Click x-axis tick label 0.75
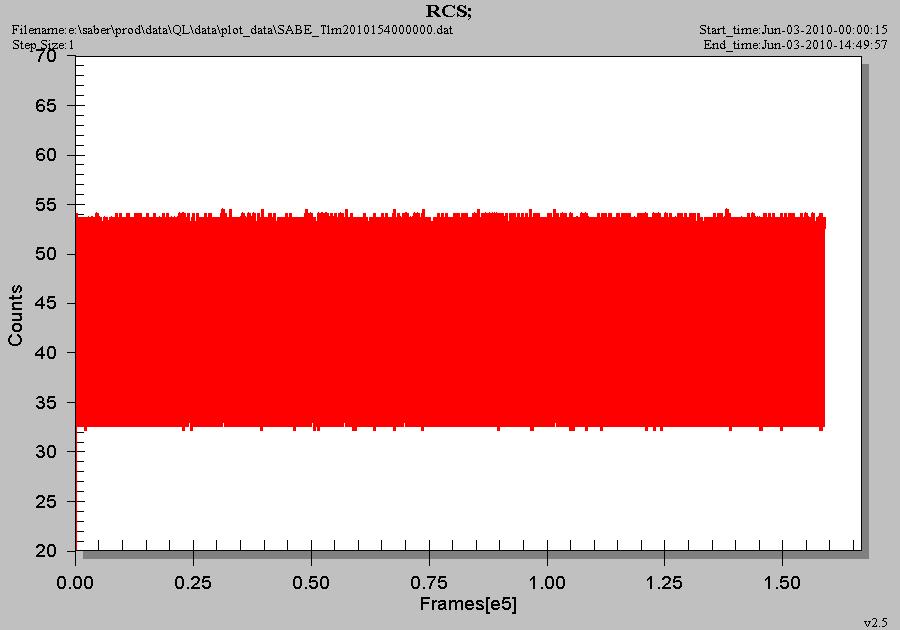The image size is (900, 630). (x=429, y=583)
